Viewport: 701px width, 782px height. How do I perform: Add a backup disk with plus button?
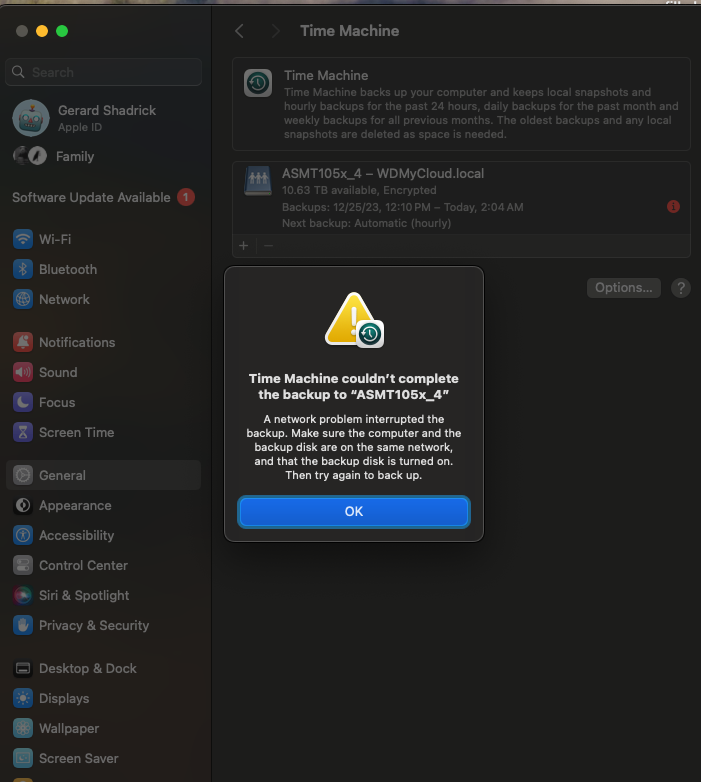pyautogui.click(x=244, y=245)
